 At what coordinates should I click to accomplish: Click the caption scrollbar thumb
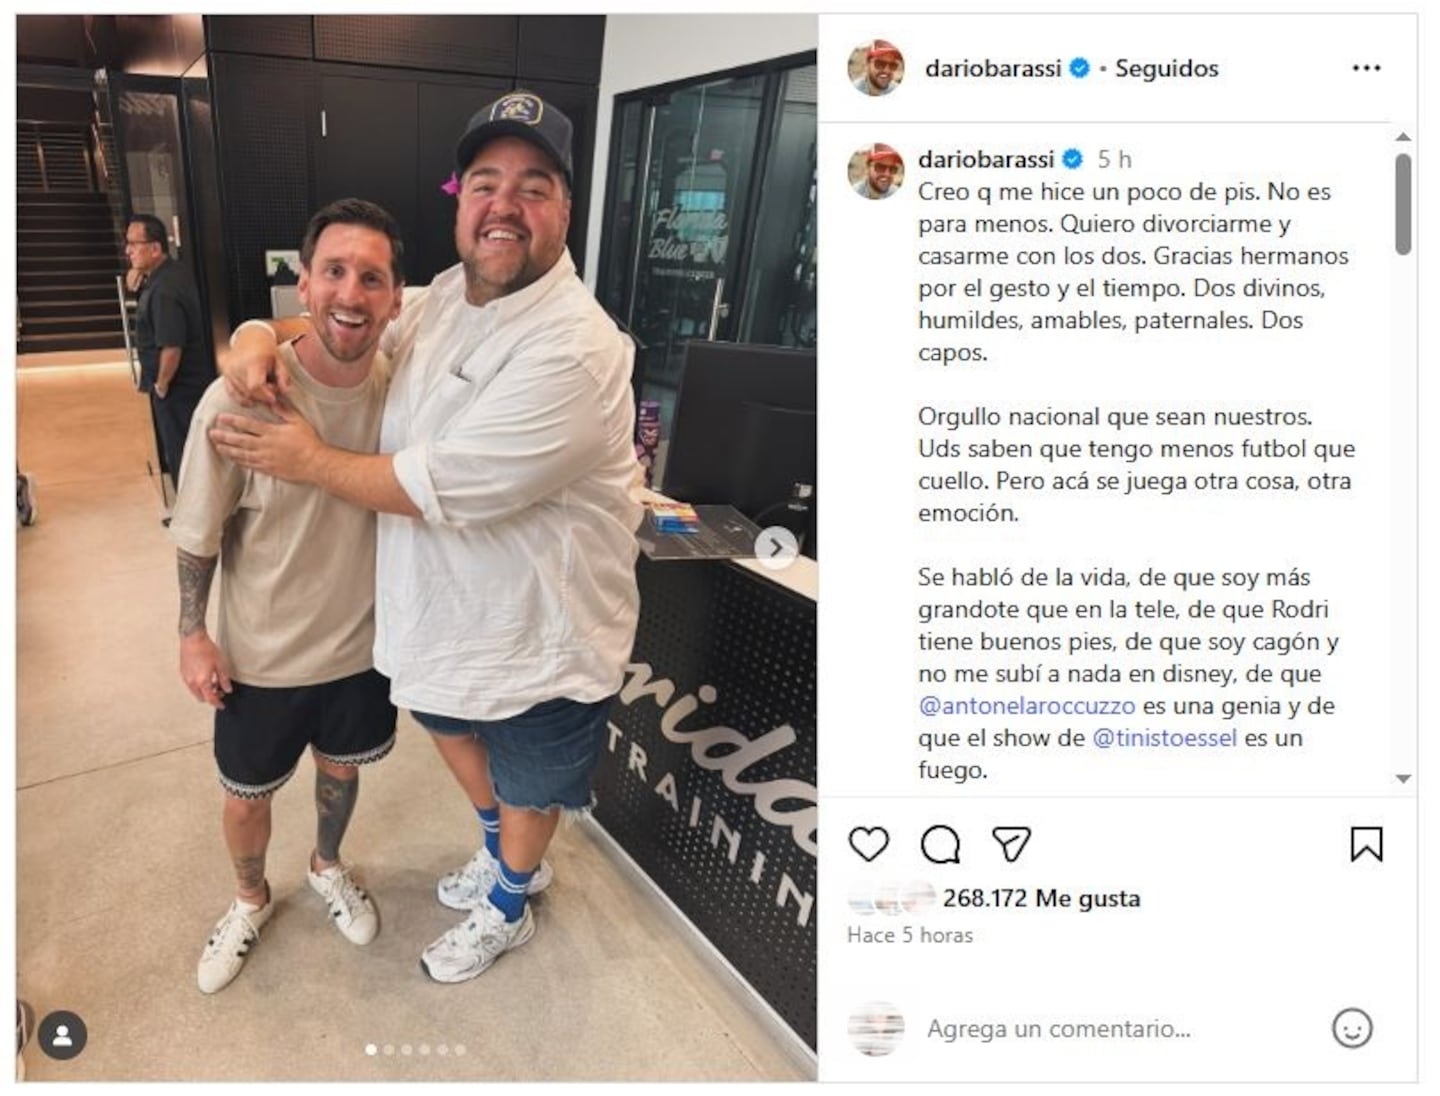[1403, 203]
